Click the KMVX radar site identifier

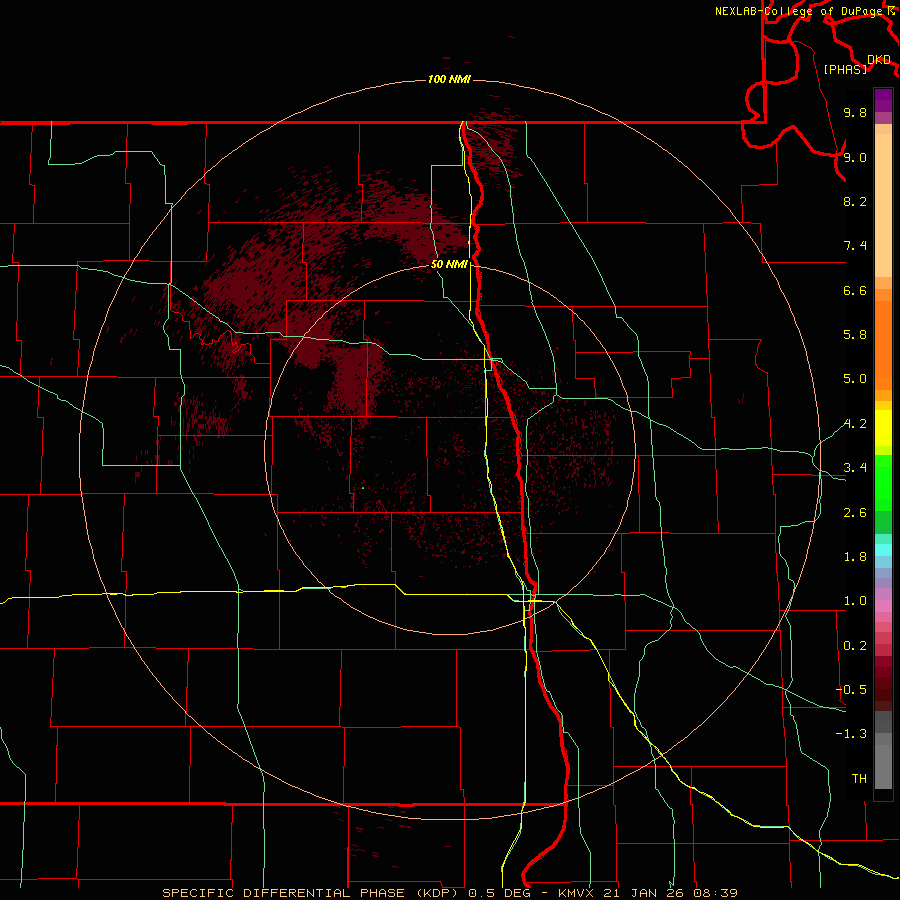point(576,893)
